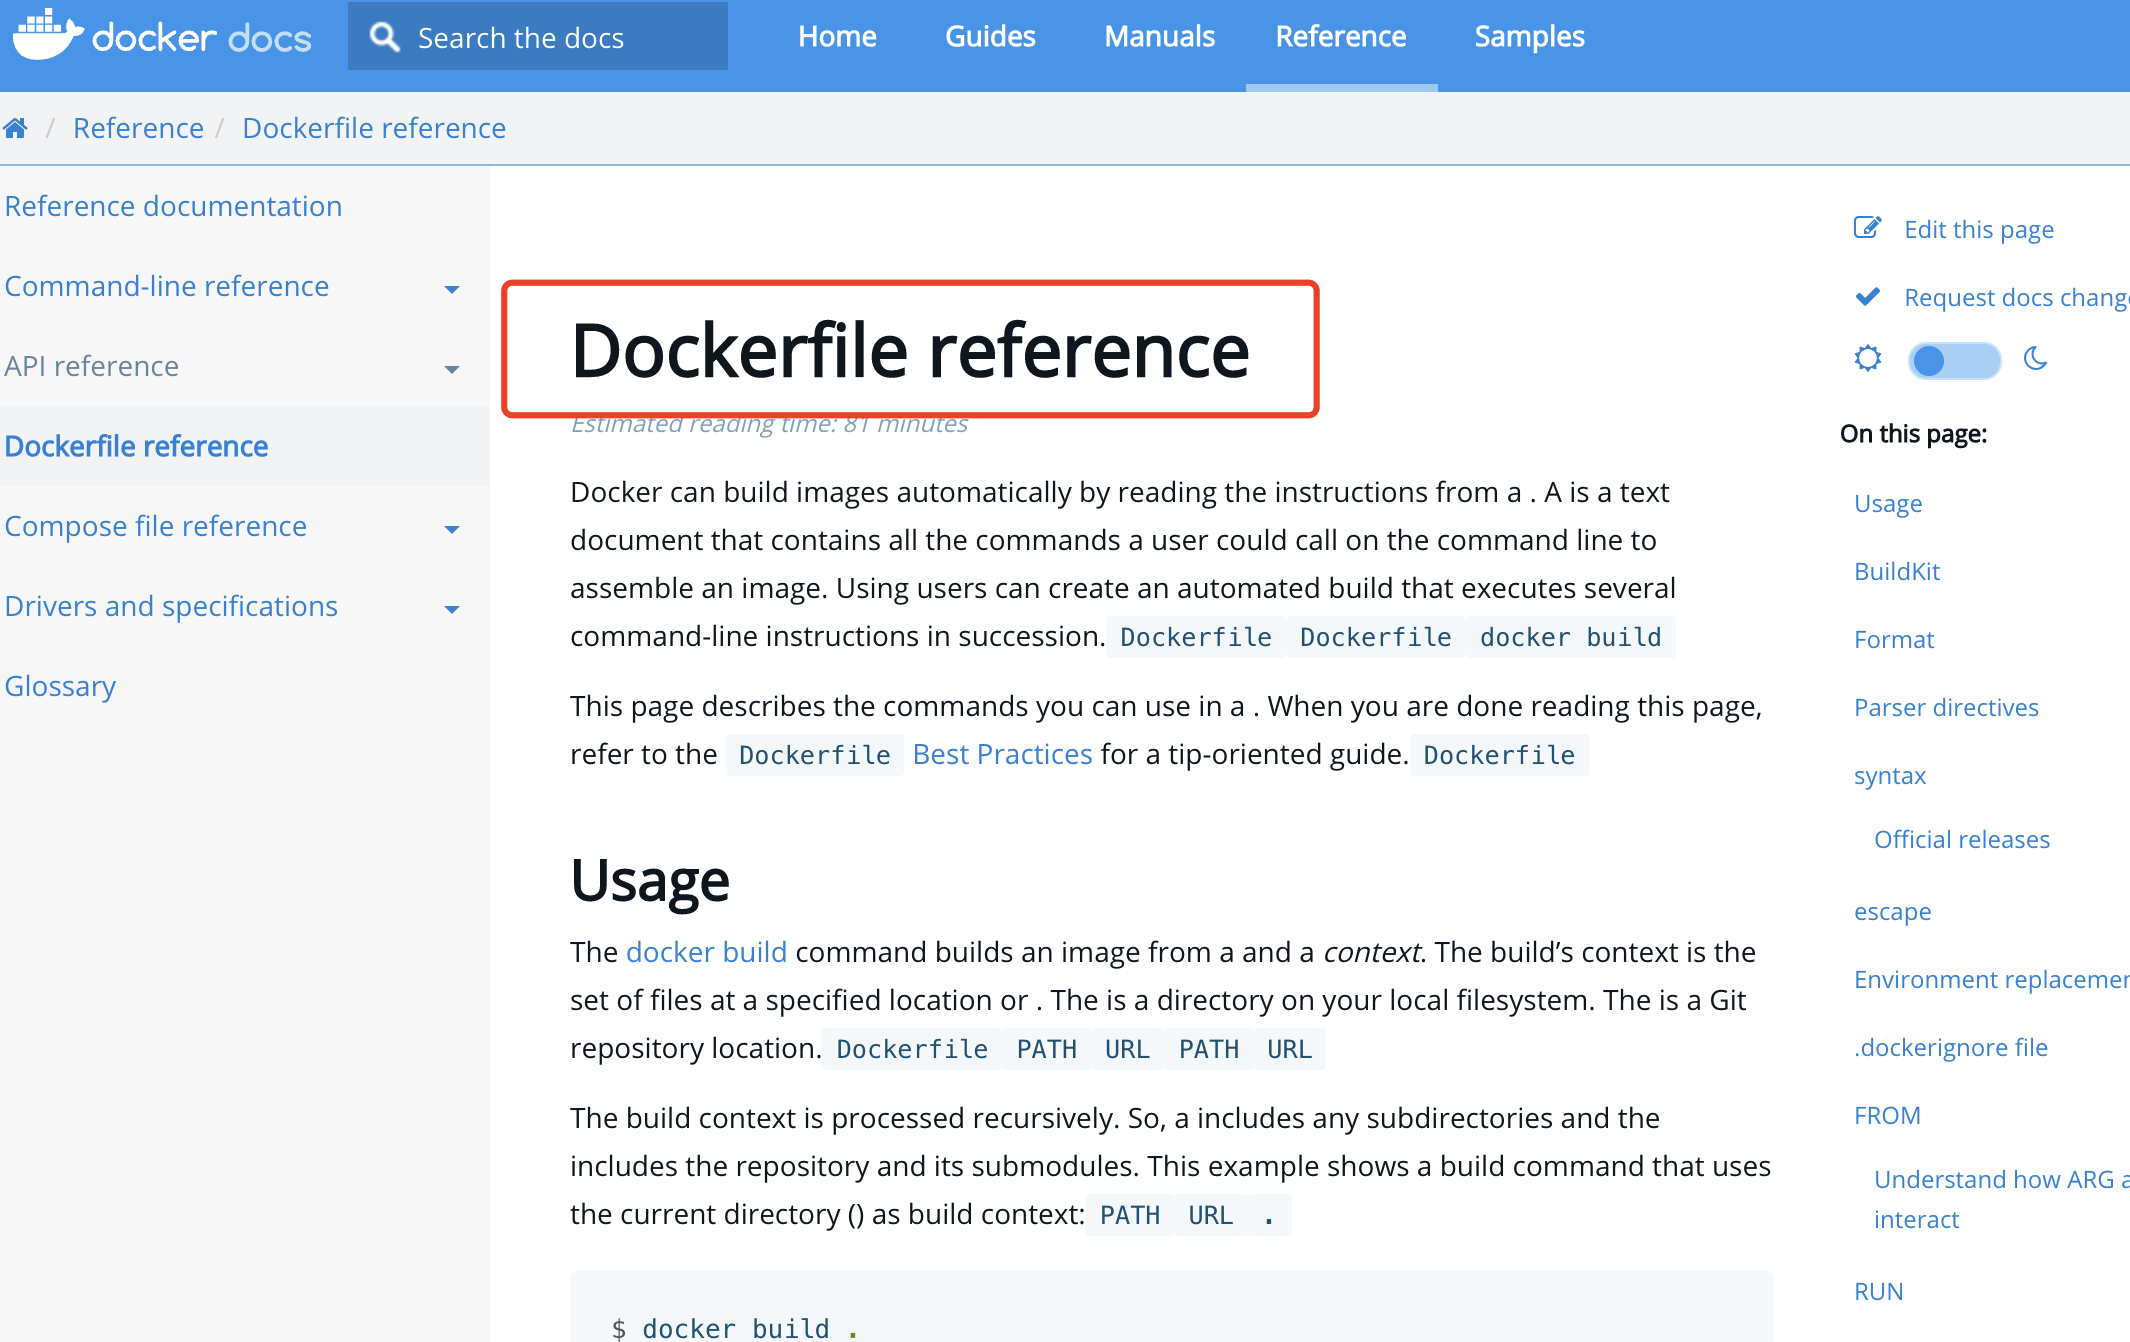Click the sun light-mode icon
The image size is (2130, 1342).
1867,358
